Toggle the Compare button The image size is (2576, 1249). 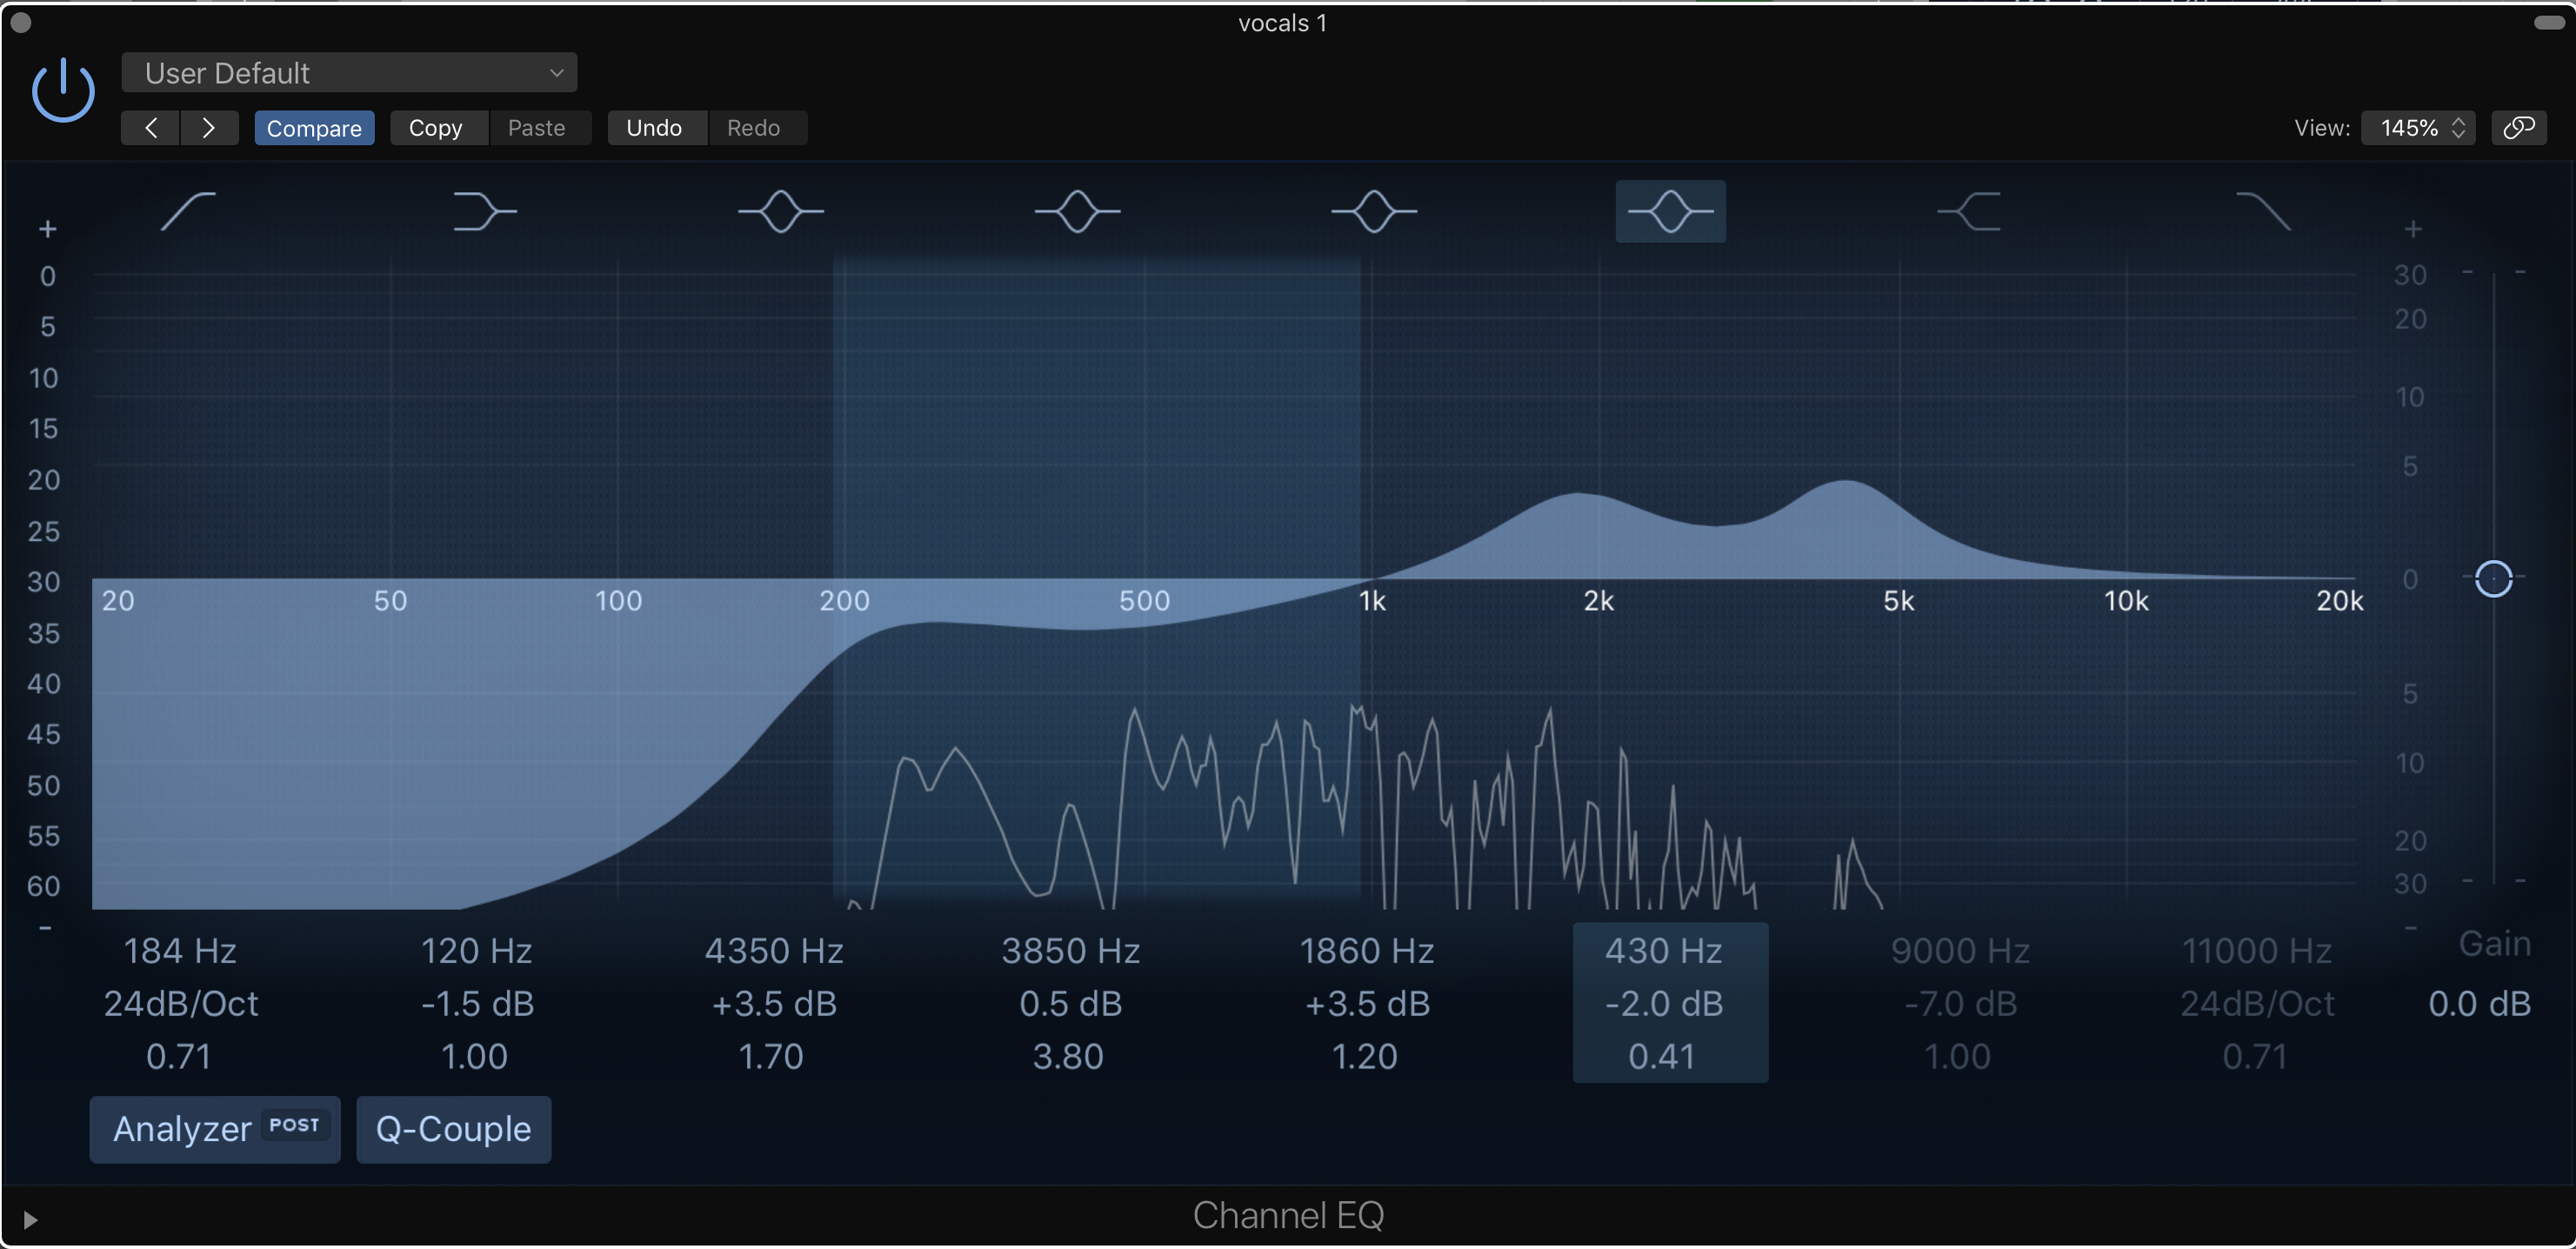(x=314, y=128)
